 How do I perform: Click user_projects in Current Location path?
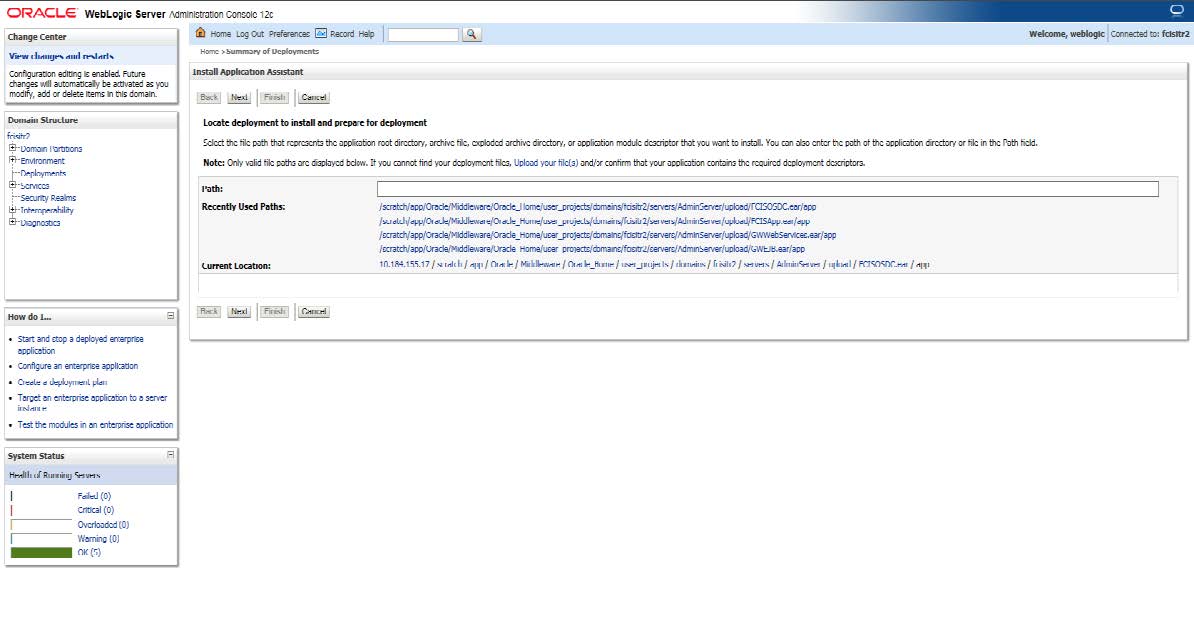645,264
